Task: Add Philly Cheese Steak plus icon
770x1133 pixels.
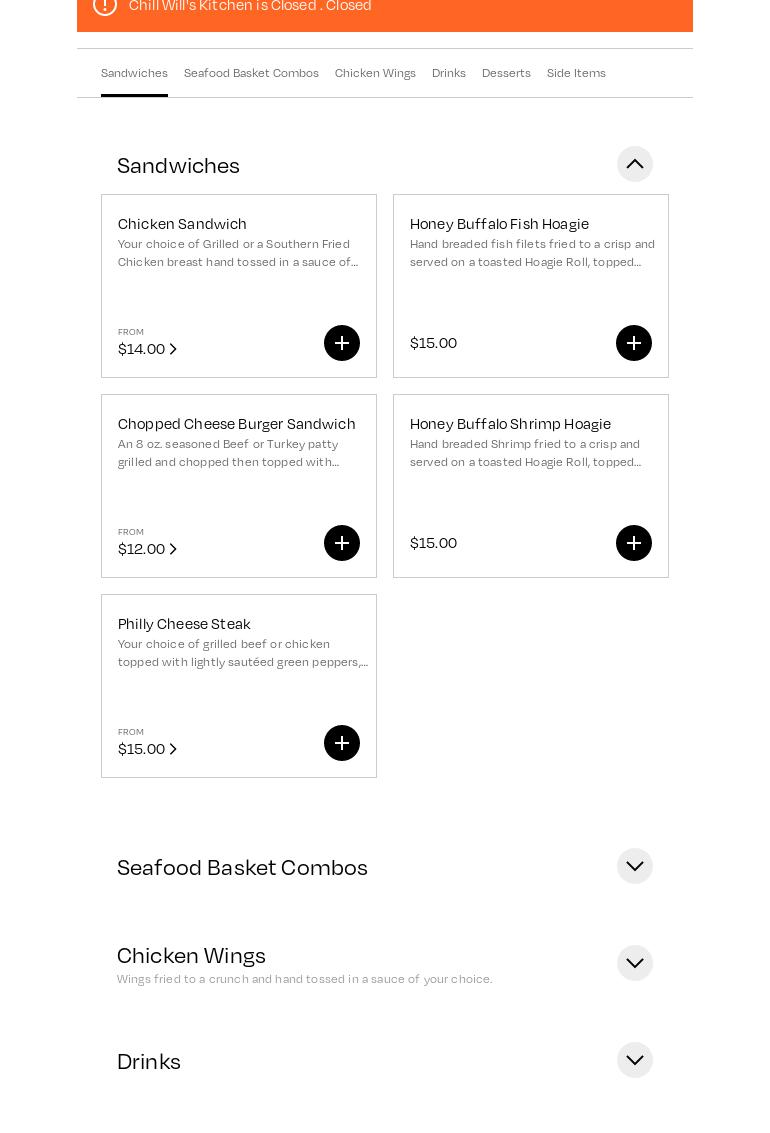Action: (x=342, y=743)
